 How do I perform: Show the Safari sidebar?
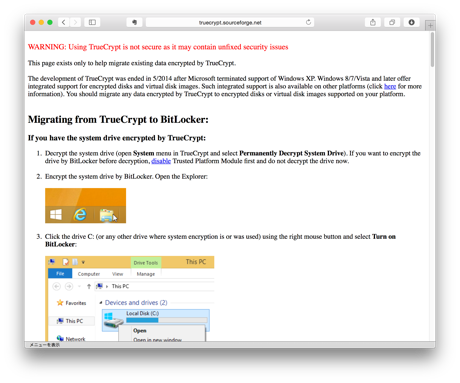(x=92, y=22)
